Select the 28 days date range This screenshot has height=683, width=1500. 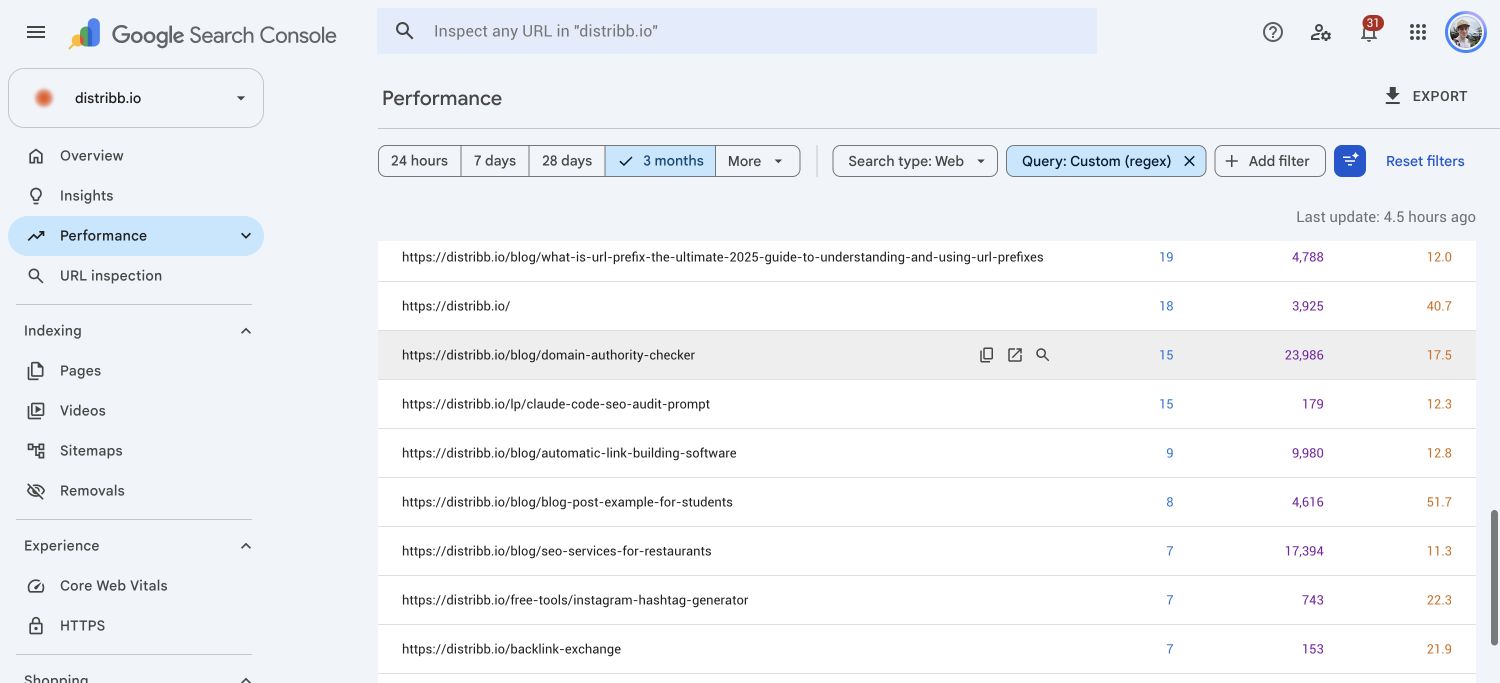click(x=567, y=161)
